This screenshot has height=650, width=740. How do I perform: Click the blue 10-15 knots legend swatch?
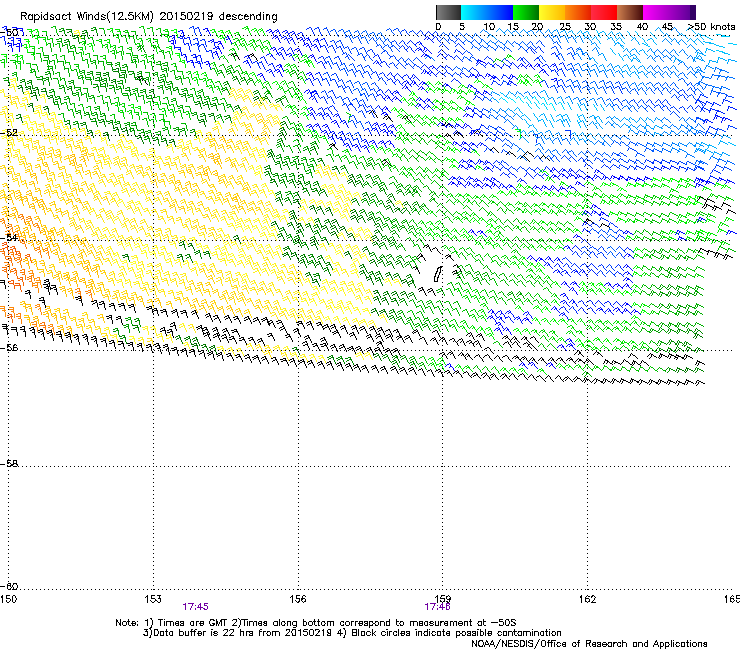pyautogui.click(x=500, y=12)
